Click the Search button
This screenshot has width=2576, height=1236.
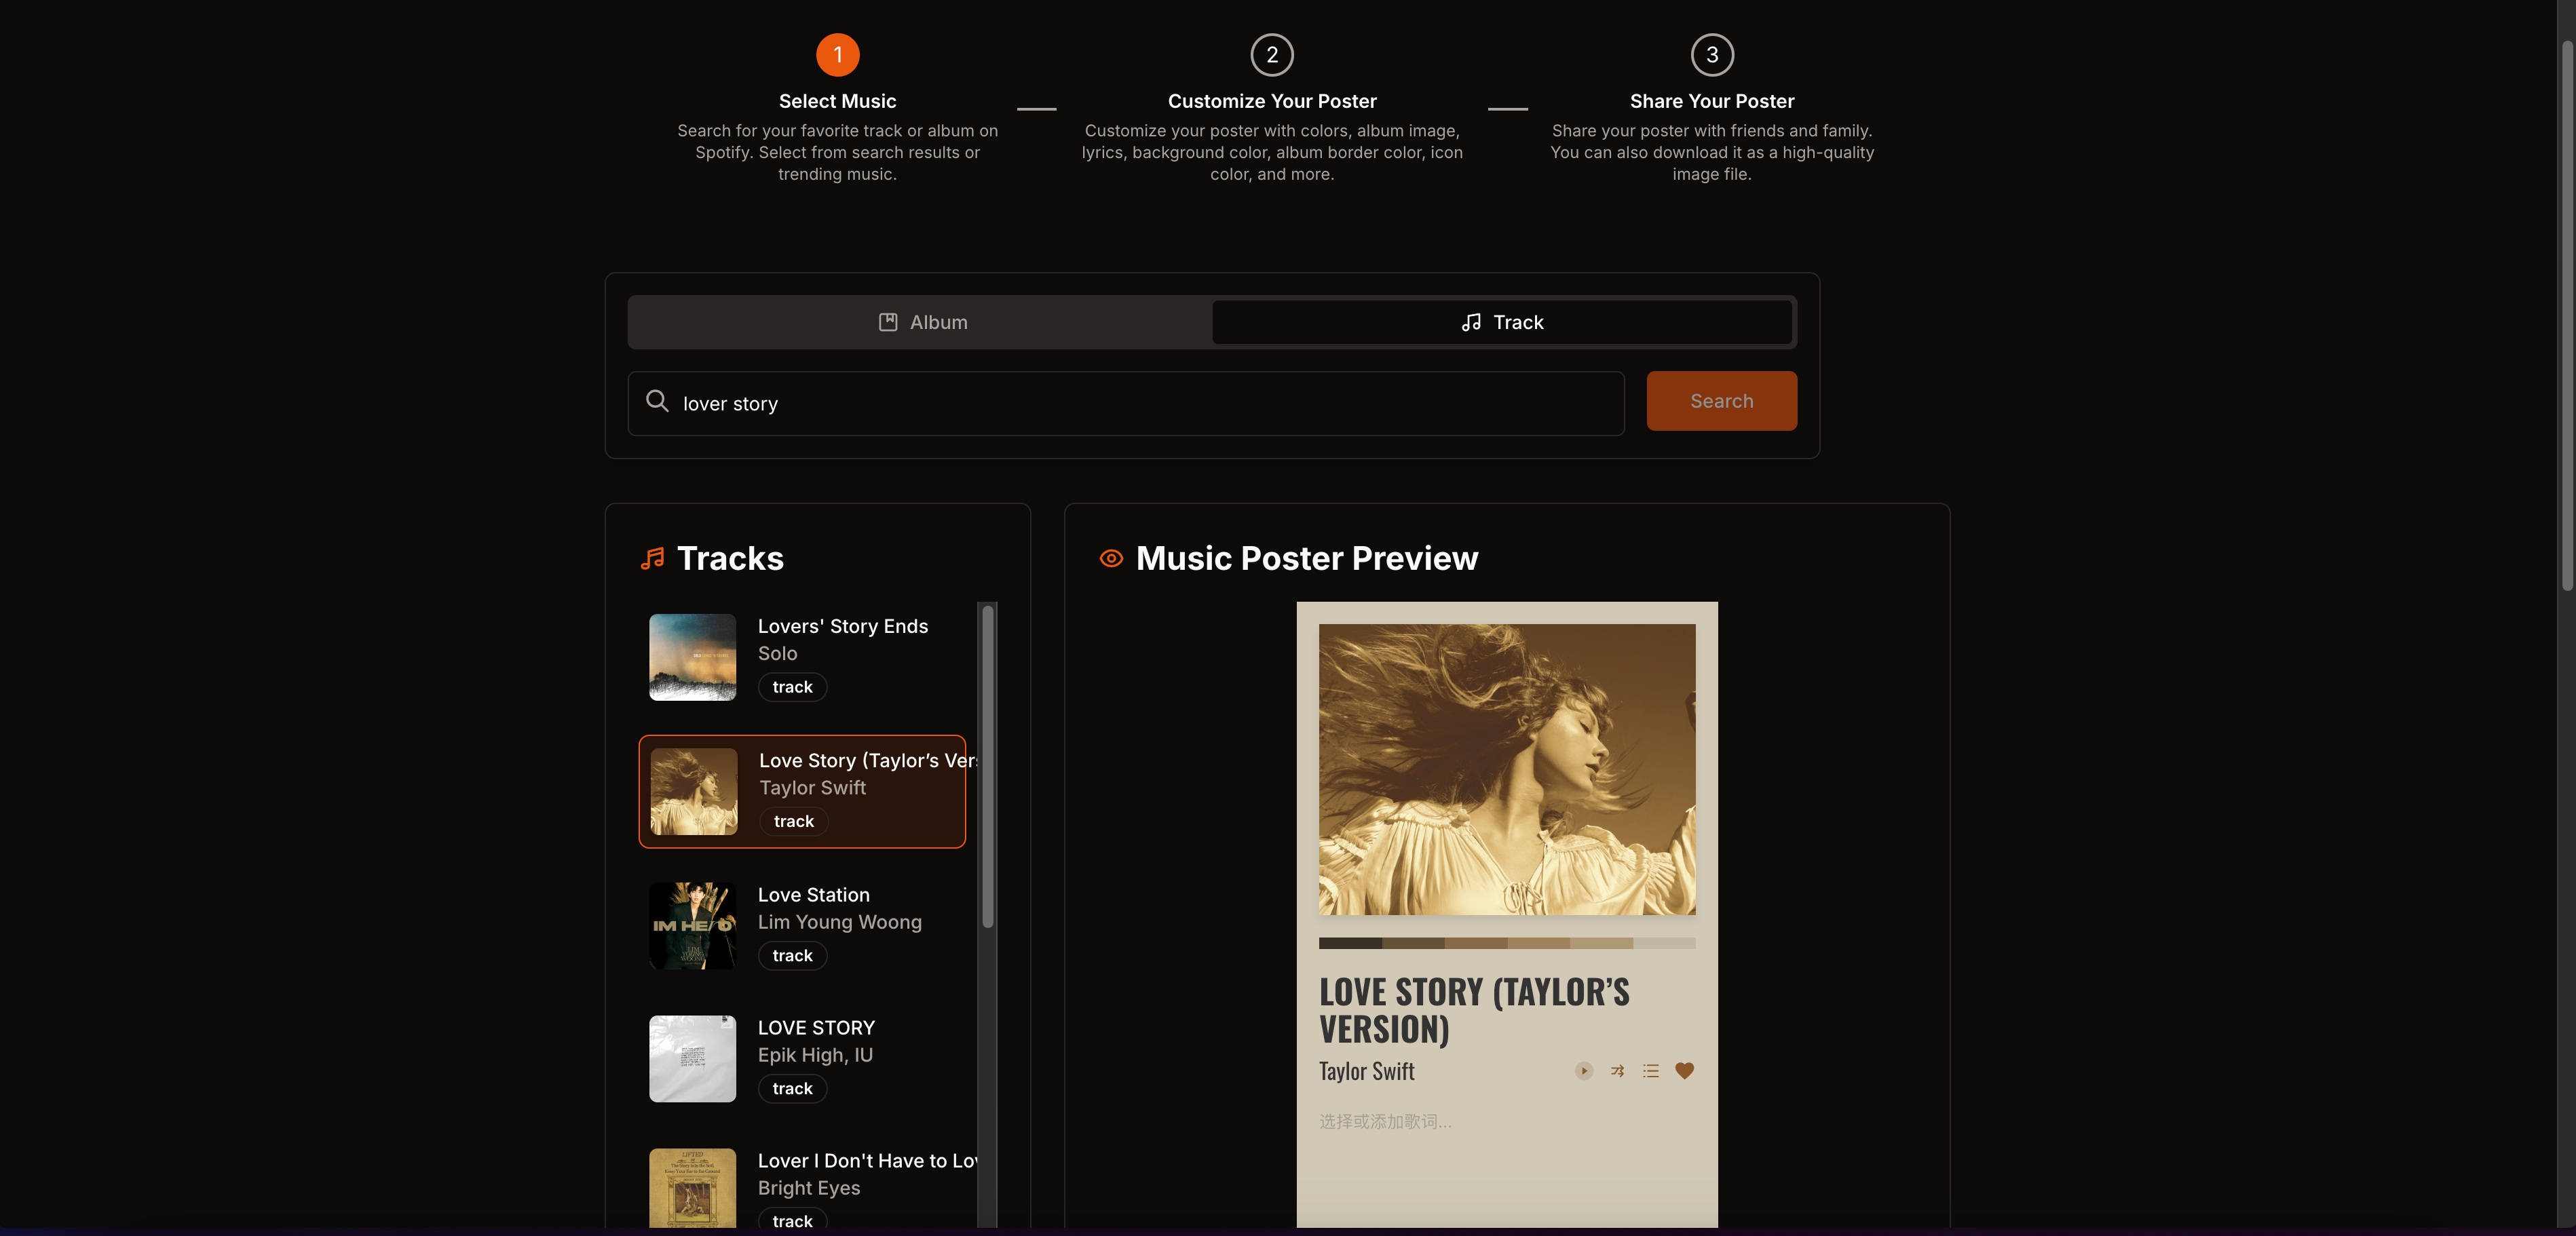1721,401
